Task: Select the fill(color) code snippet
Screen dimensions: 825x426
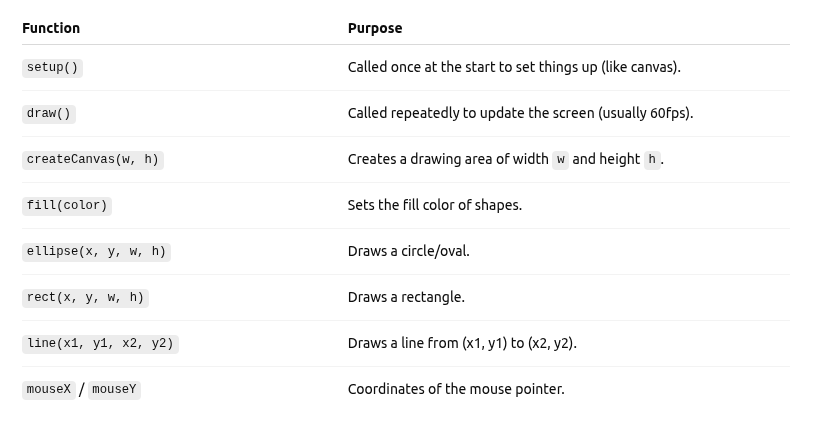Action: click(67, 206)
